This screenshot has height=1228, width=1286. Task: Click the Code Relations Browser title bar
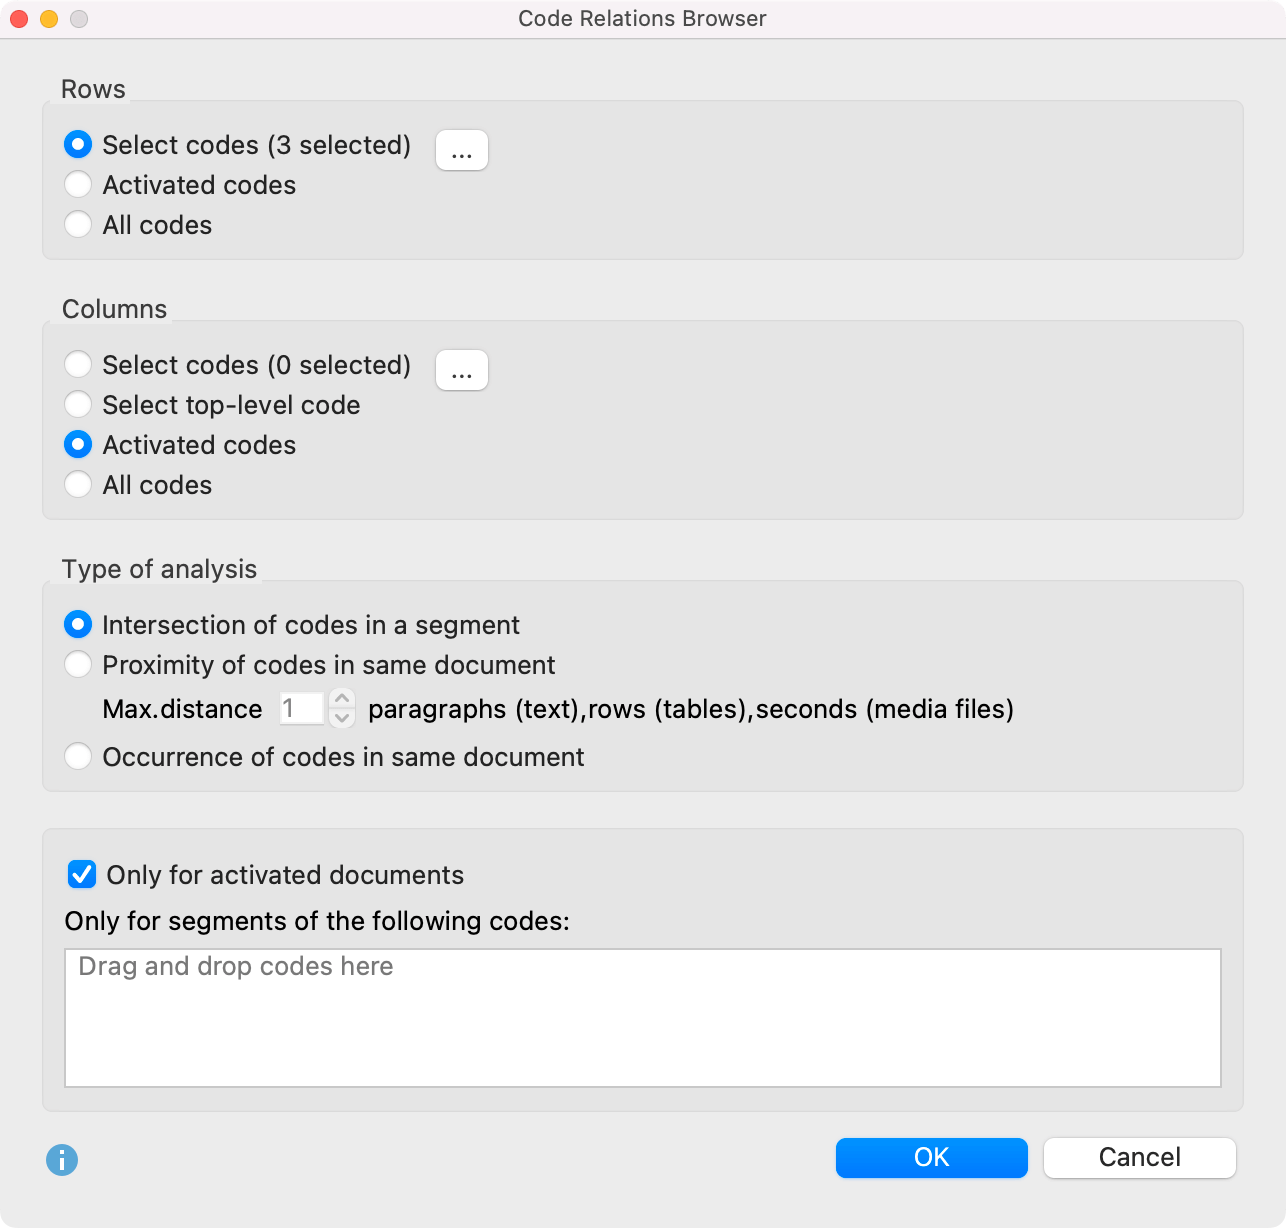click(x=641, y=18)
